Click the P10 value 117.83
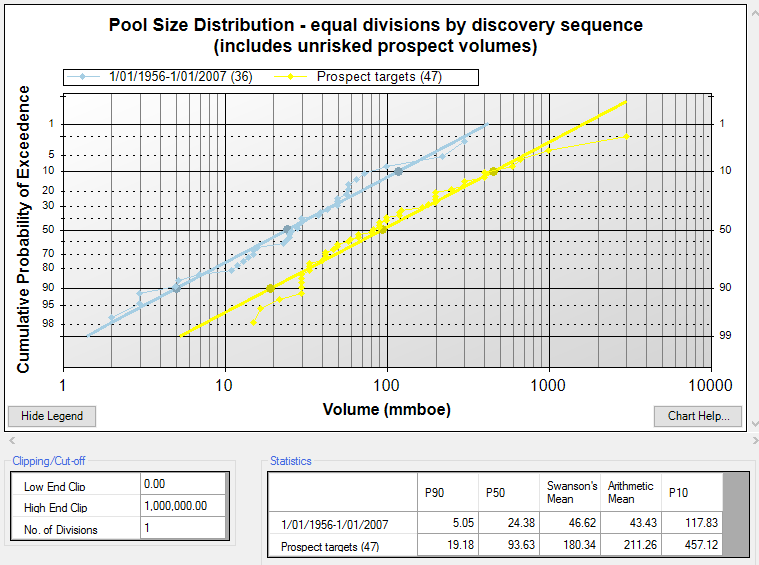This screenshot has width=759, height=565. (x=692, y=523)
